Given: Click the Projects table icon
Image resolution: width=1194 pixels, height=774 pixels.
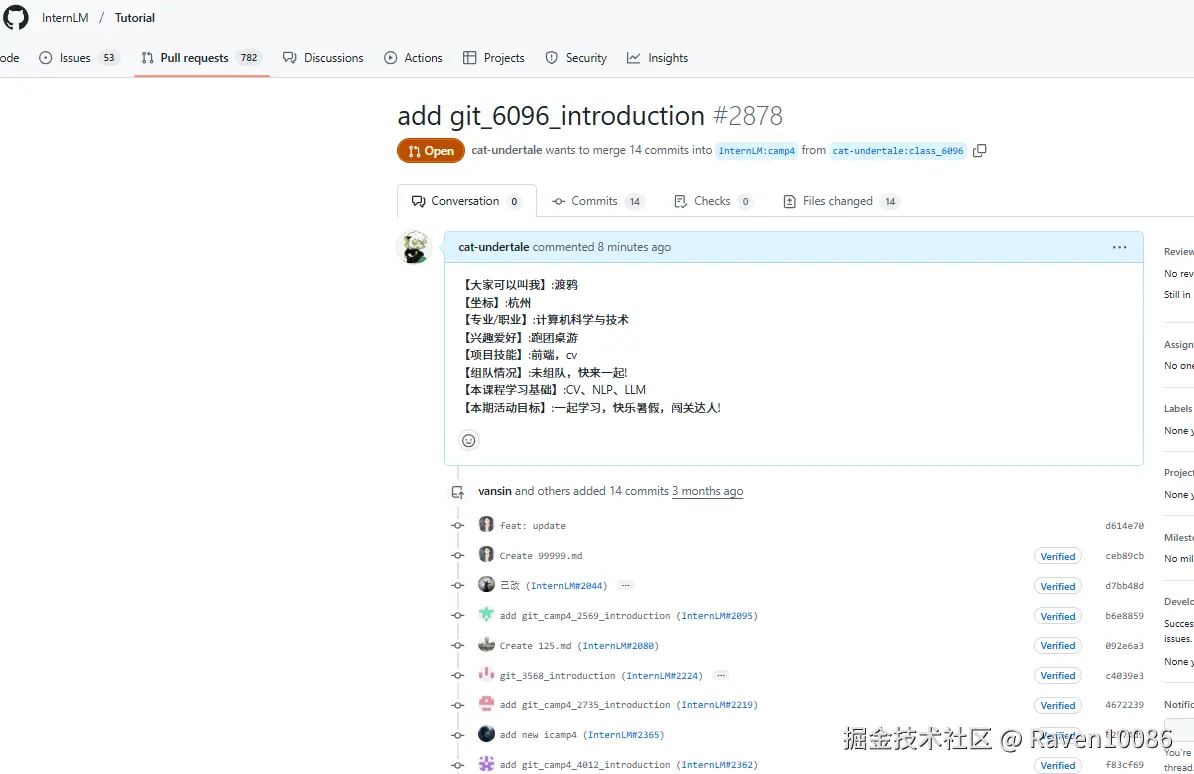Looking at the screenshot, I should [470, 58].
